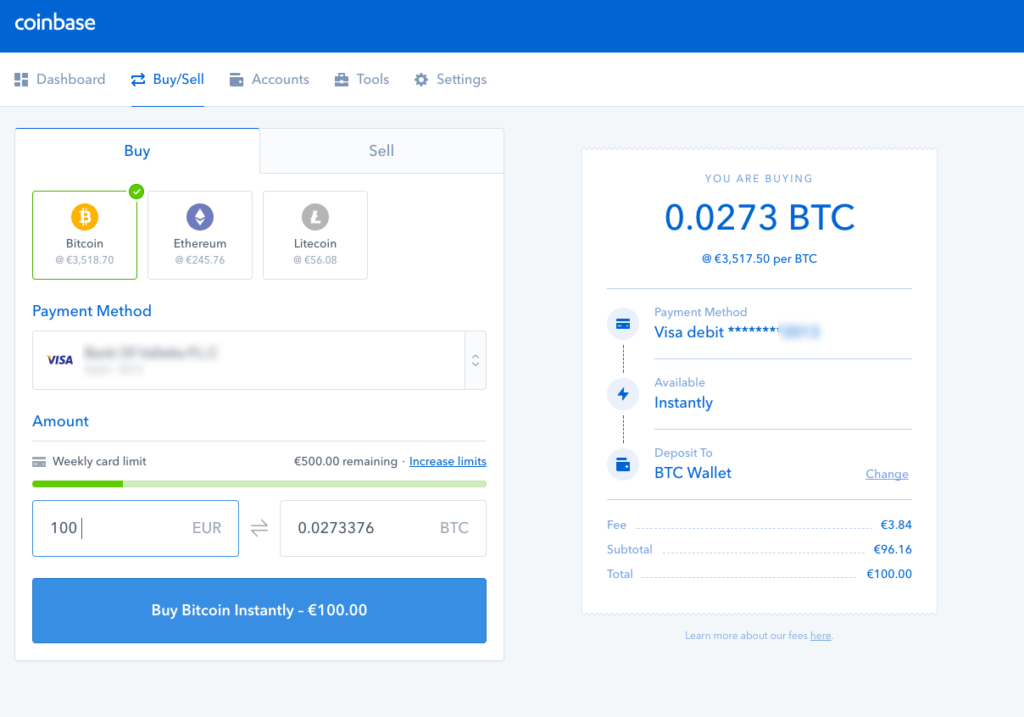Click the green checkmark badge on Bitcoin

pos(136,191)
